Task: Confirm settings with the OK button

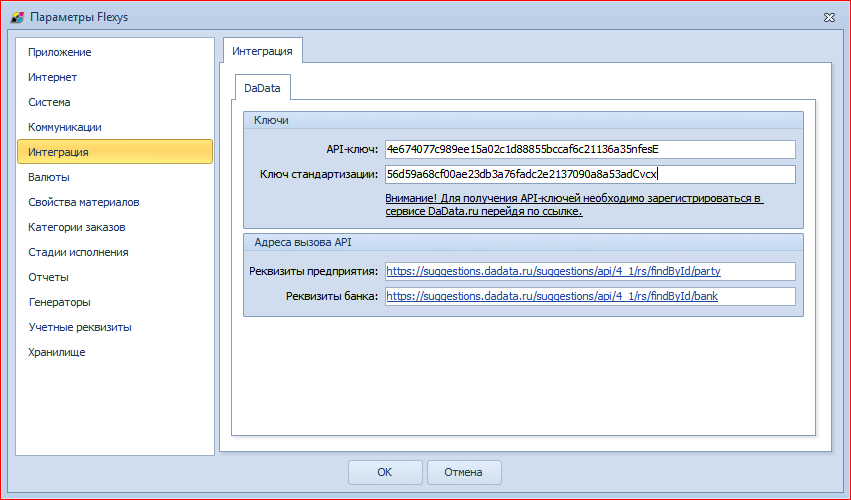Action: point(385,472)
